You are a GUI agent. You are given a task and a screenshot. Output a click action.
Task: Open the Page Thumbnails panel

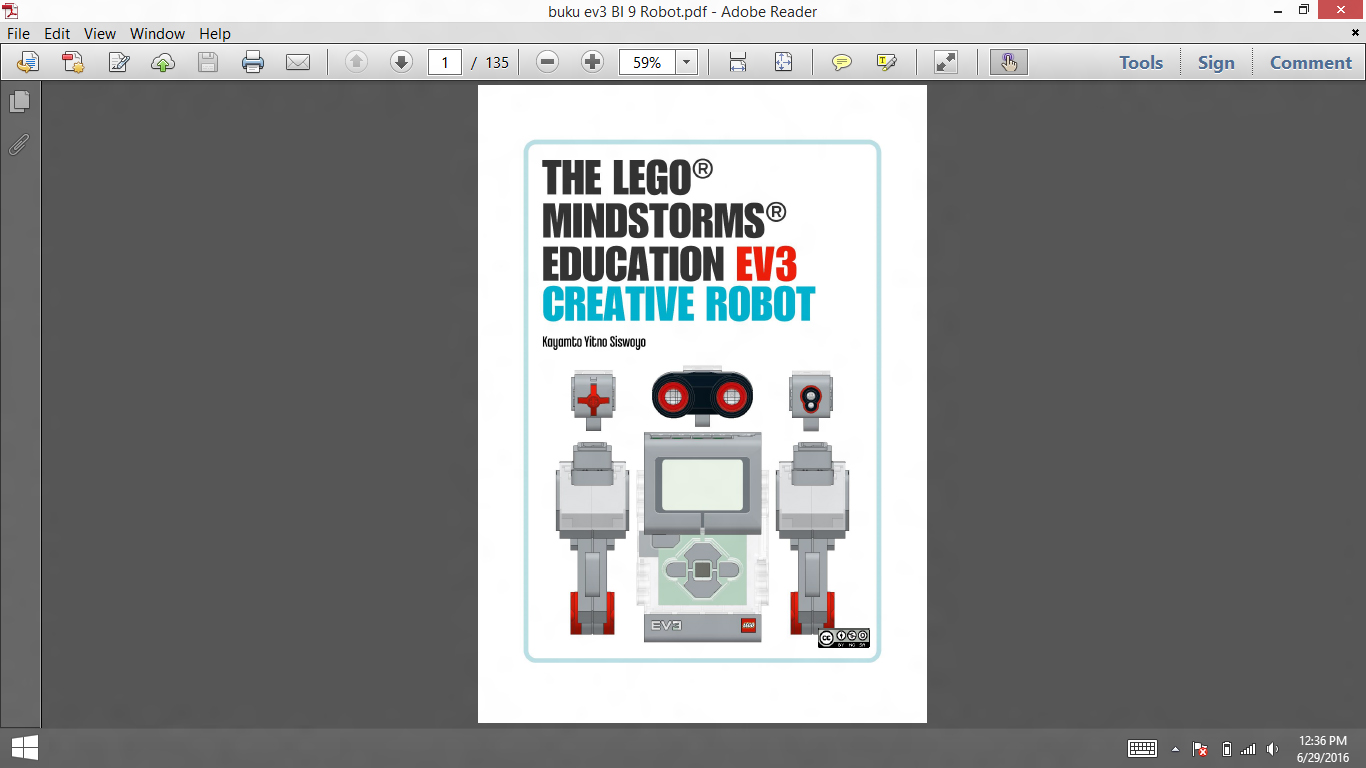coord(19,101)
